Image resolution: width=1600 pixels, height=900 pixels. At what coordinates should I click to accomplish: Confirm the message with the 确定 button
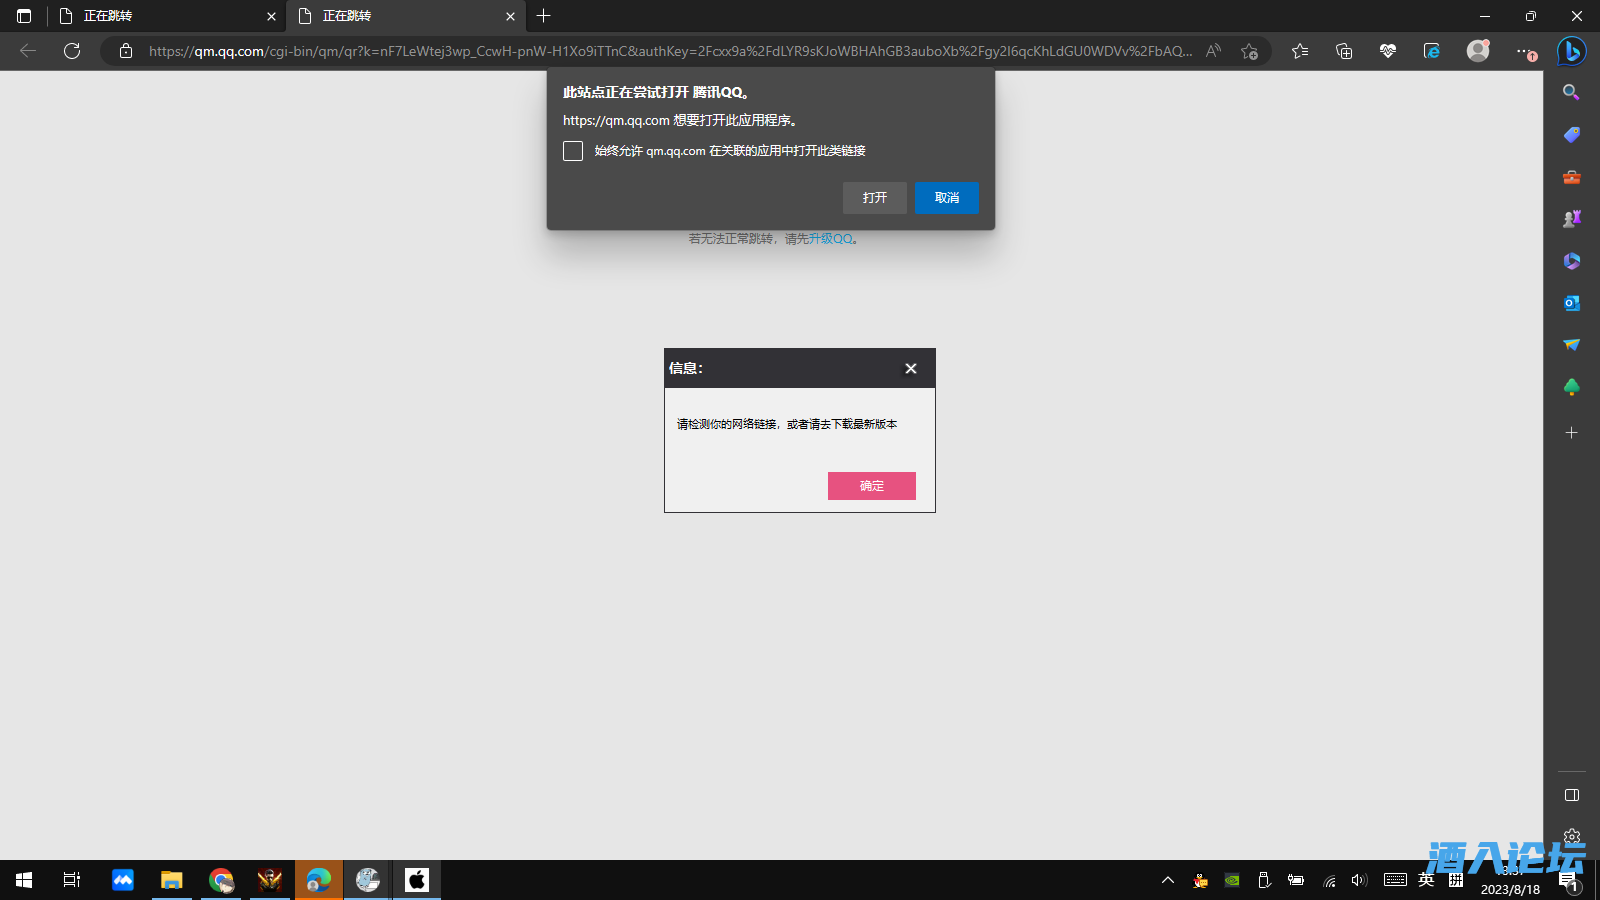(872, 486)
